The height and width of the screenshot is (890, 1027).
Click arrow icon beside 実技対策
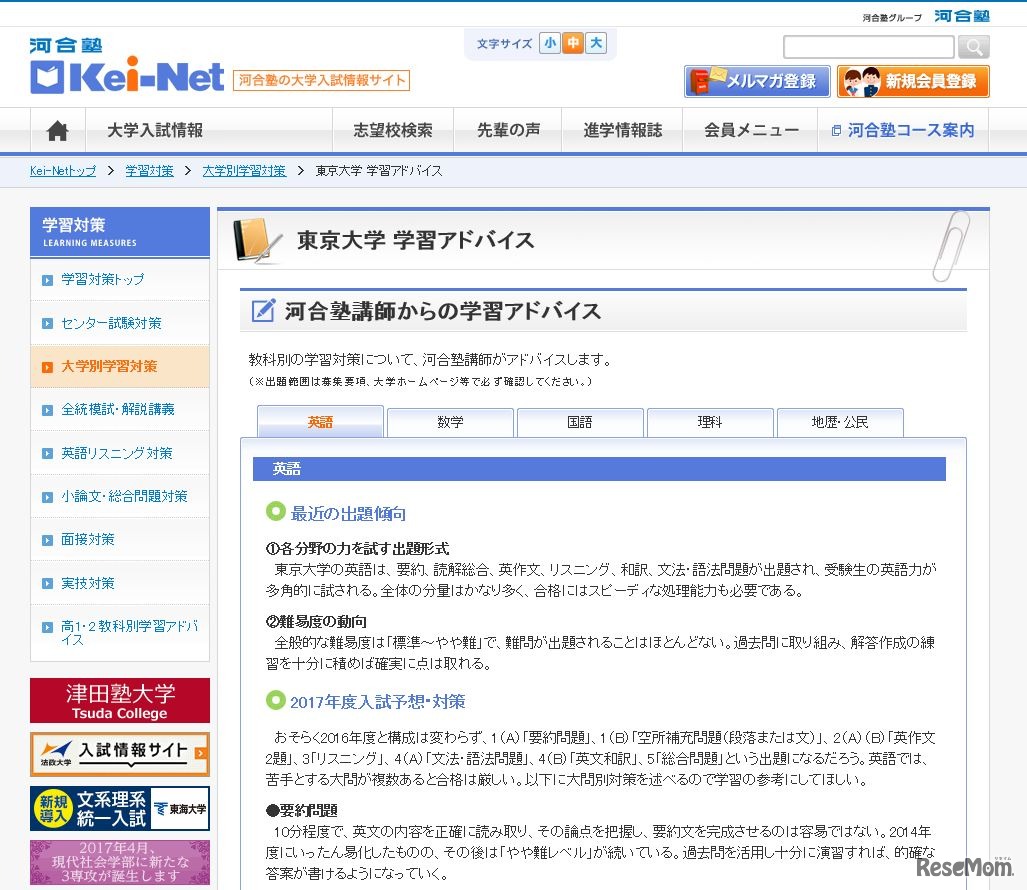tap(47, 584)
